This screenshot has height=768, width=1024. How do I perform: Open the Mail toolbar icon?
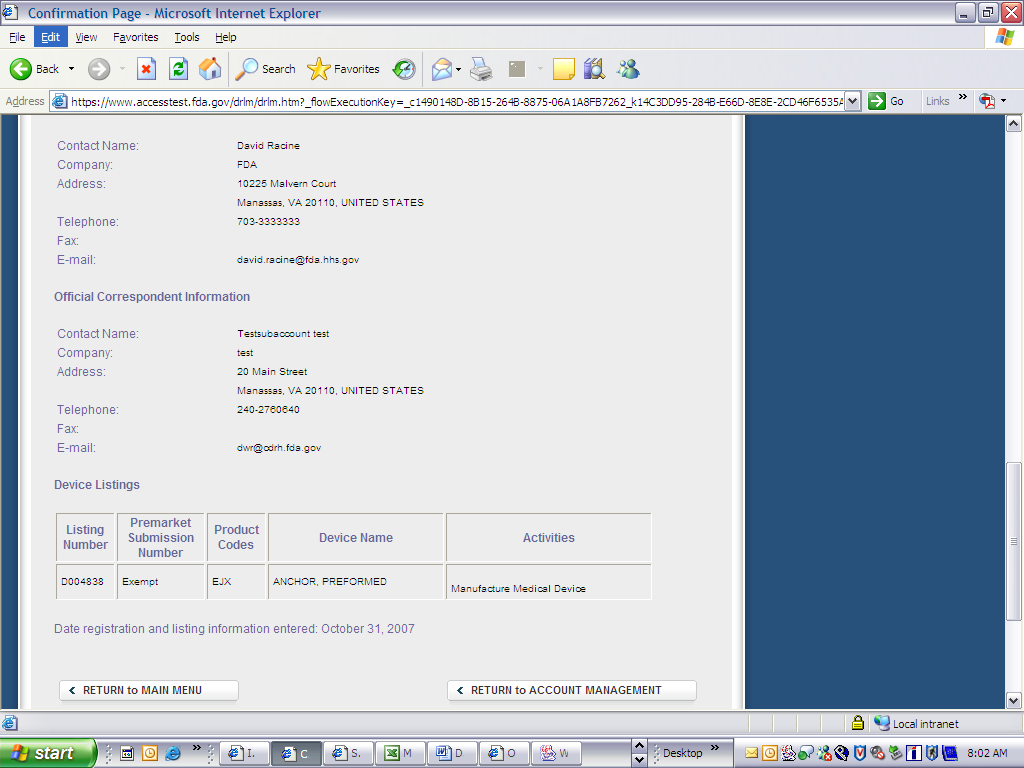441,69
